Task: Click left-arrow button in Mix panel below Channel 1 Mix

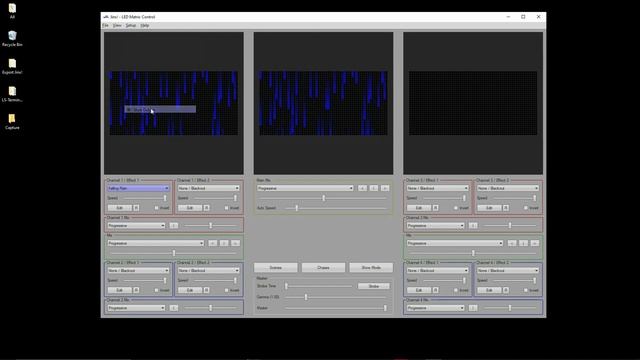Action: click(x=213, y=243)
